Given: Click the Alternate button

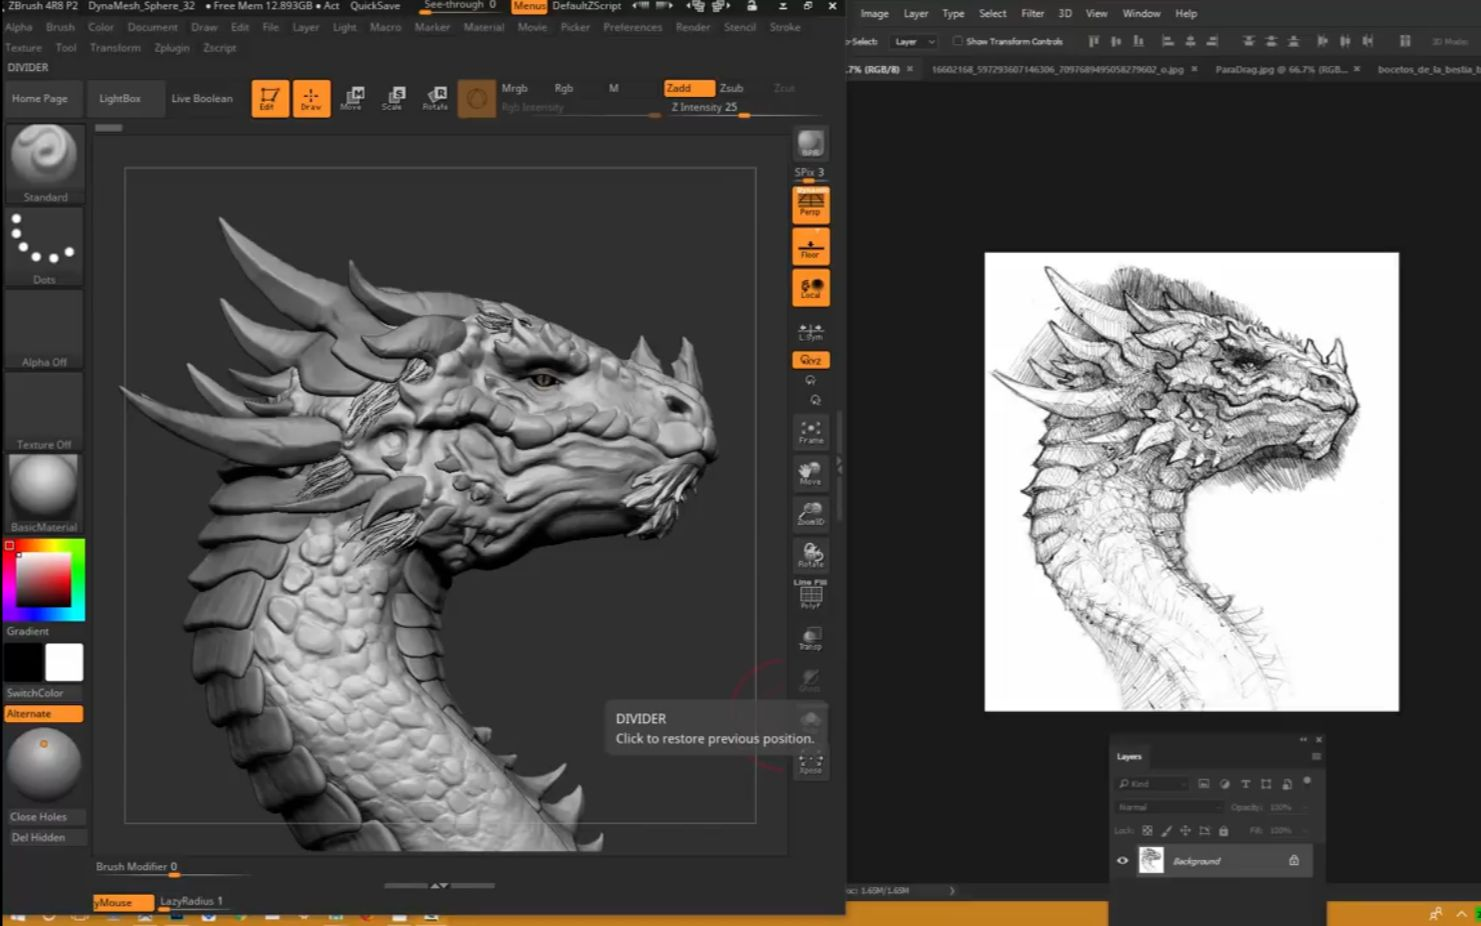Looking at the screenshot, I should [44, 714].
